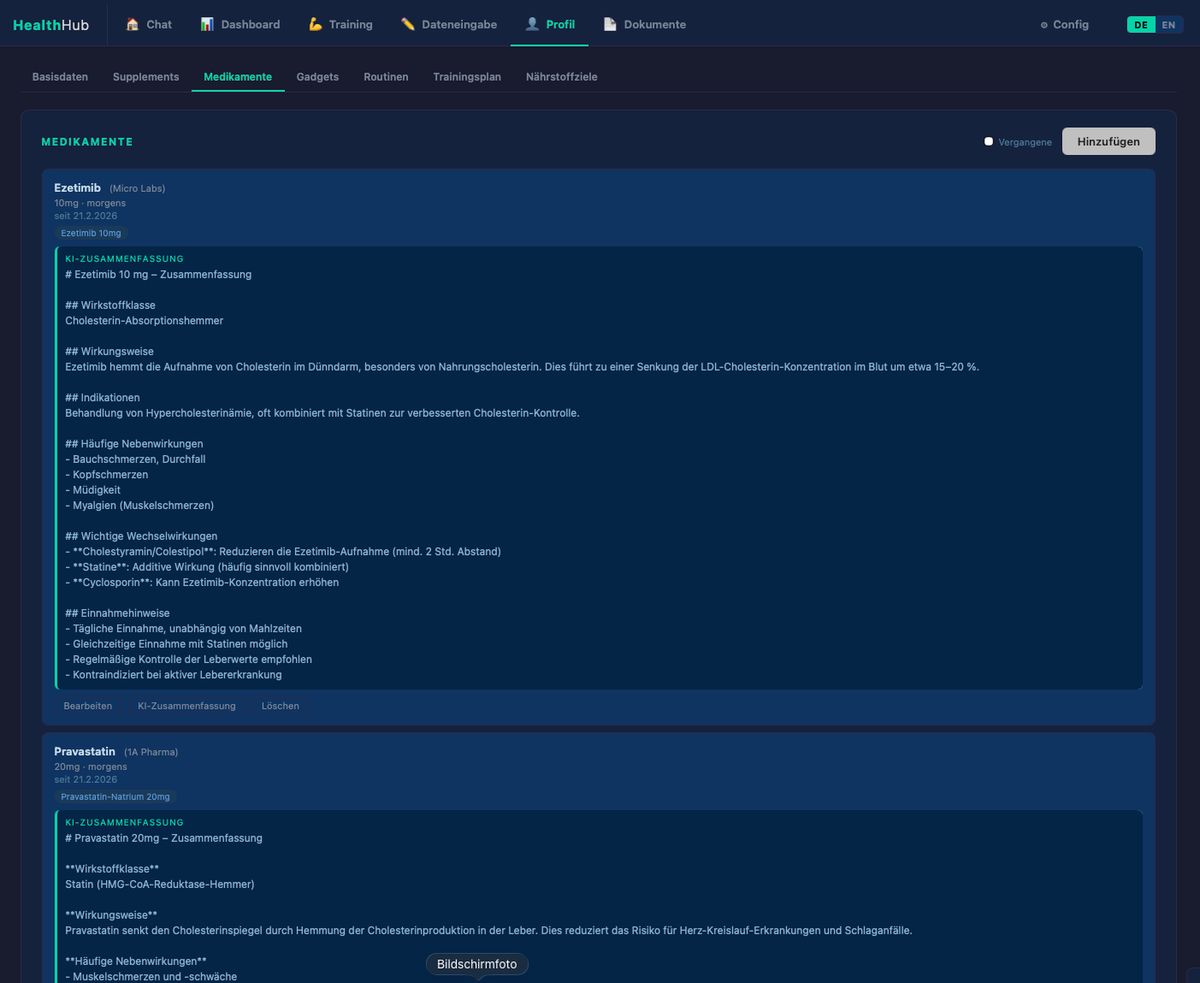Switch language to EN
This screenshot has height=983, width=1200.
[1168, 25]
